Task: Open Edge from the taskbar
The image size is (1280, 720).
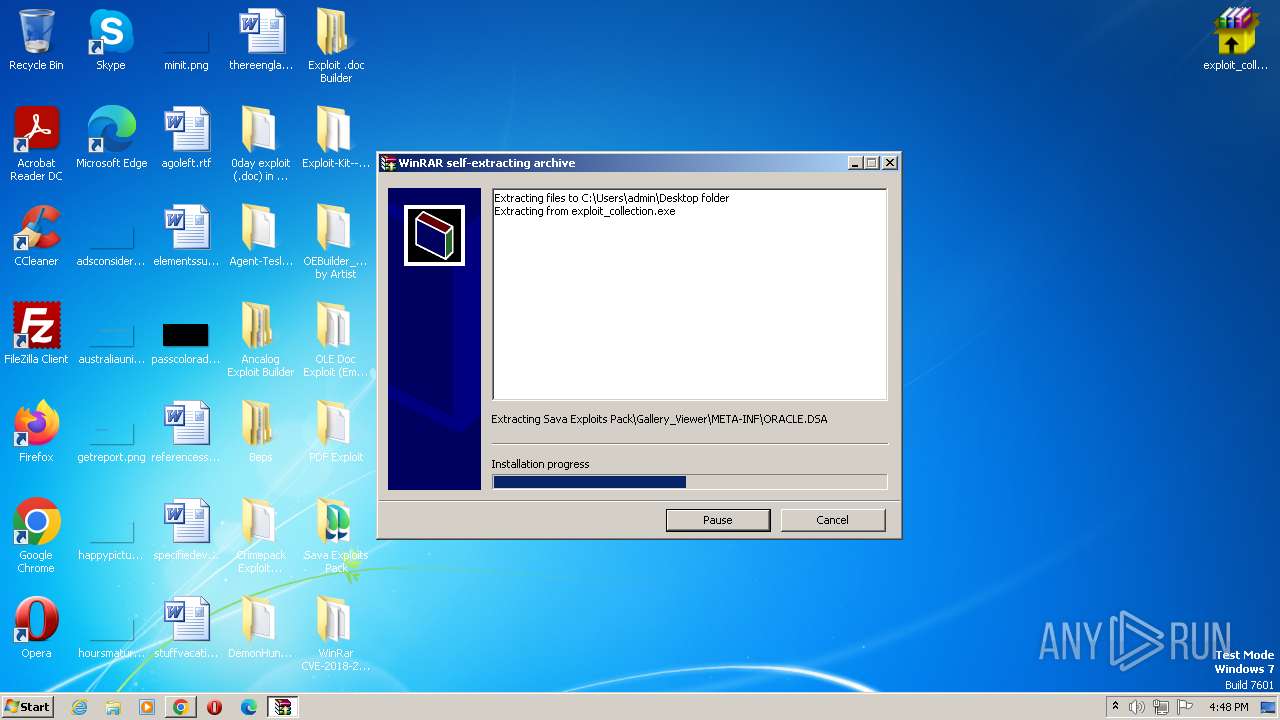Action: pos(249,707)
